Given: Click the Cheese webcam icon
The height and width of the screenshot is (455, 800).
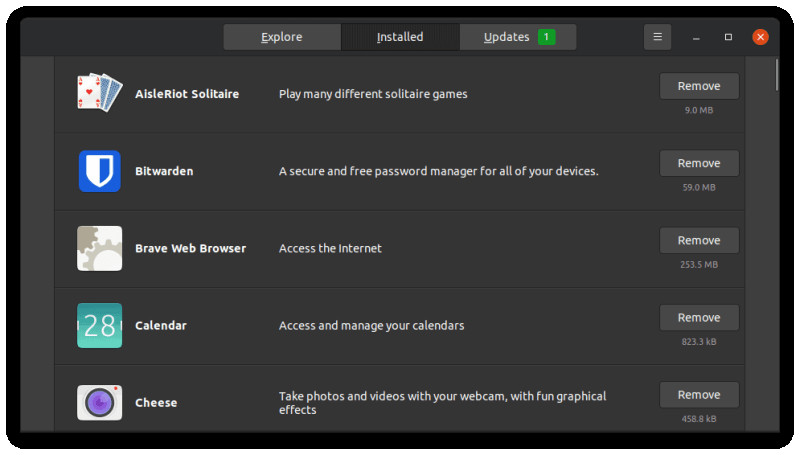Looking at the screenshot, I should point(99,402).
